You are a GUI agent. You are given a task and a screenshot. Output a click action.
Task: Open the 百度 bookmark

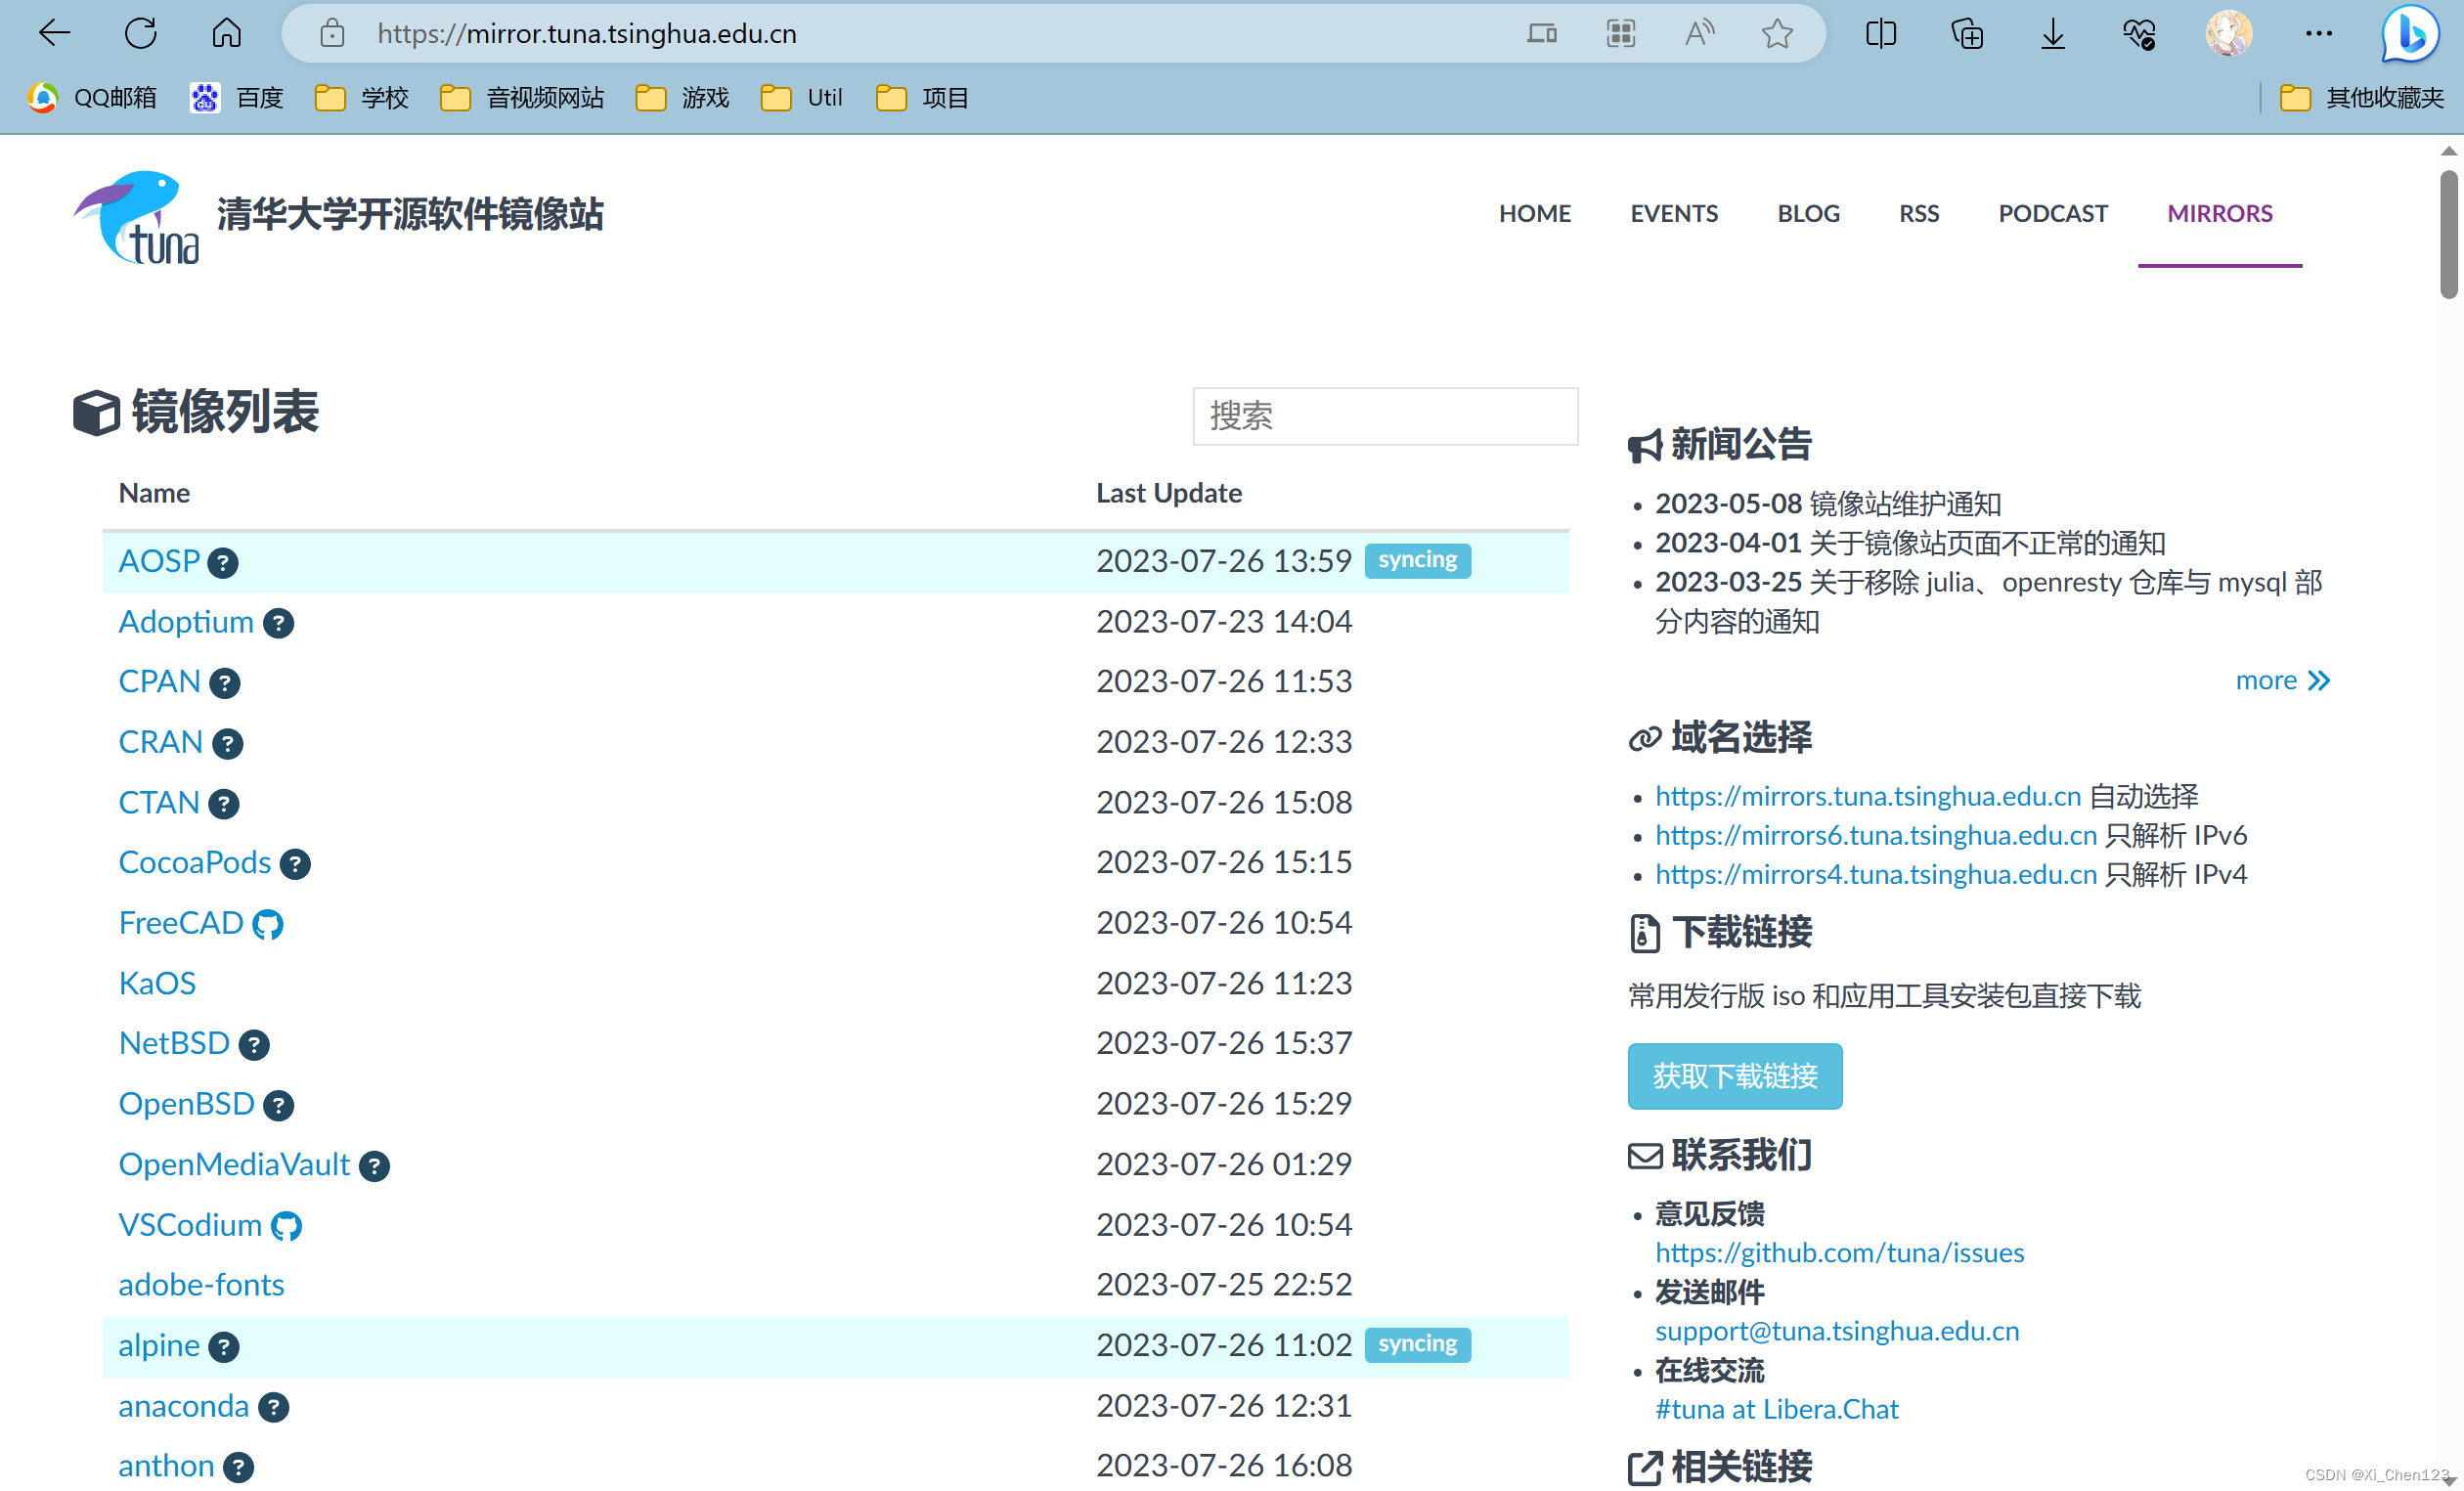237,98
